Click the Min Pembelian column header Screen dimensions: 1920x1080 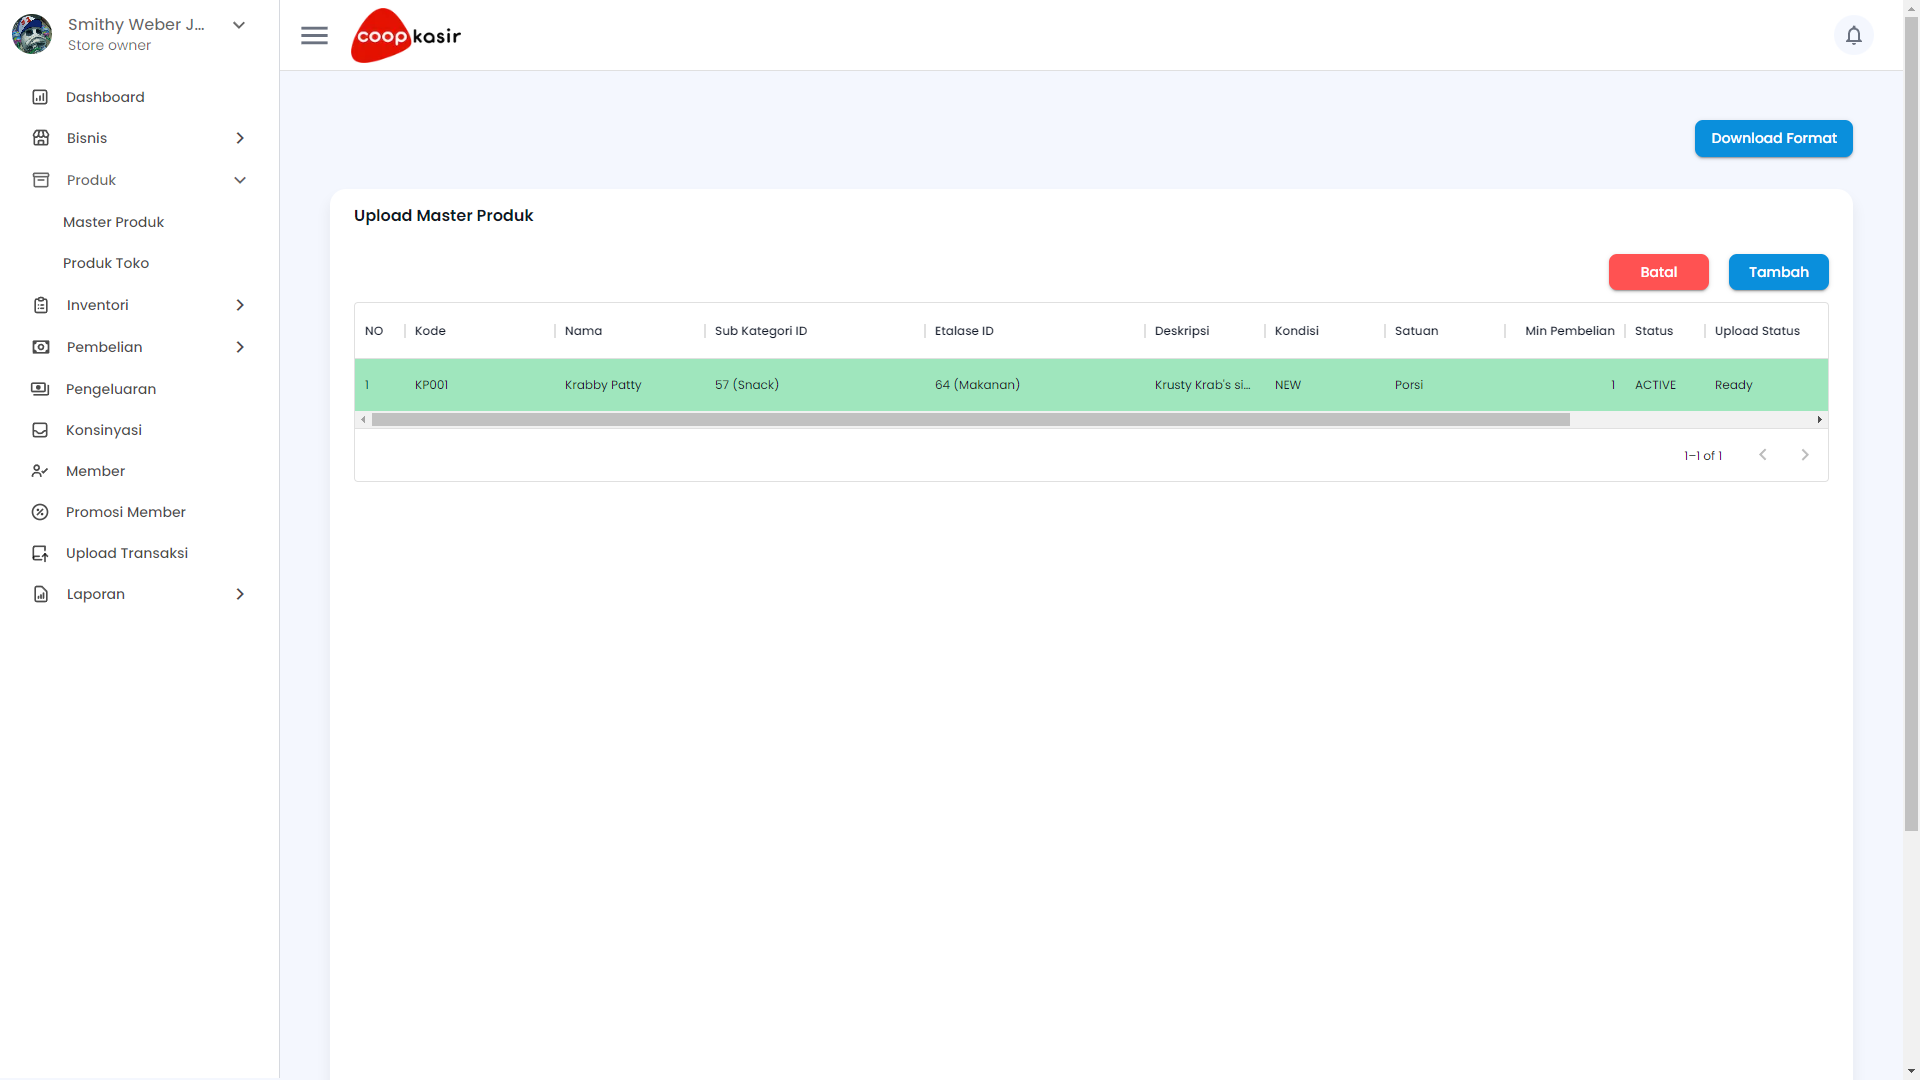tap(1565, 331)
